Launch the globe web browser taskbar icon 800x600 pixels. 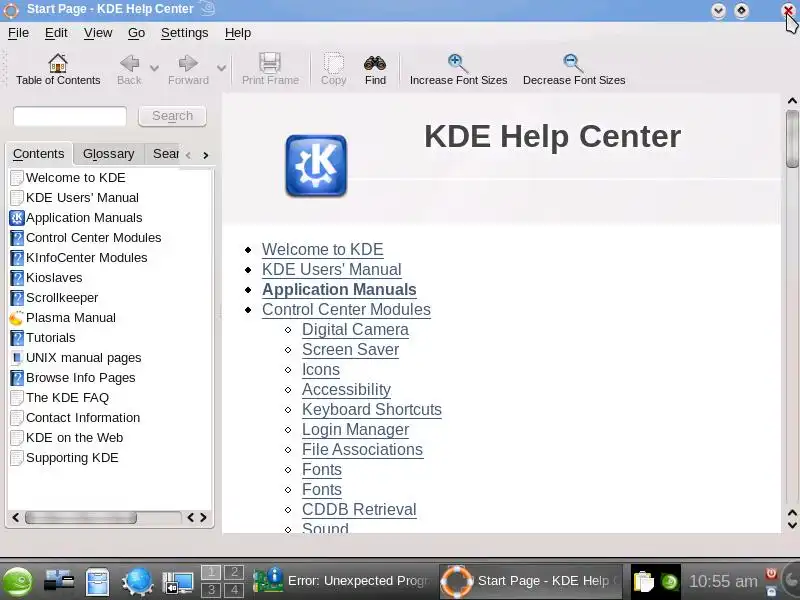point(137,581)
